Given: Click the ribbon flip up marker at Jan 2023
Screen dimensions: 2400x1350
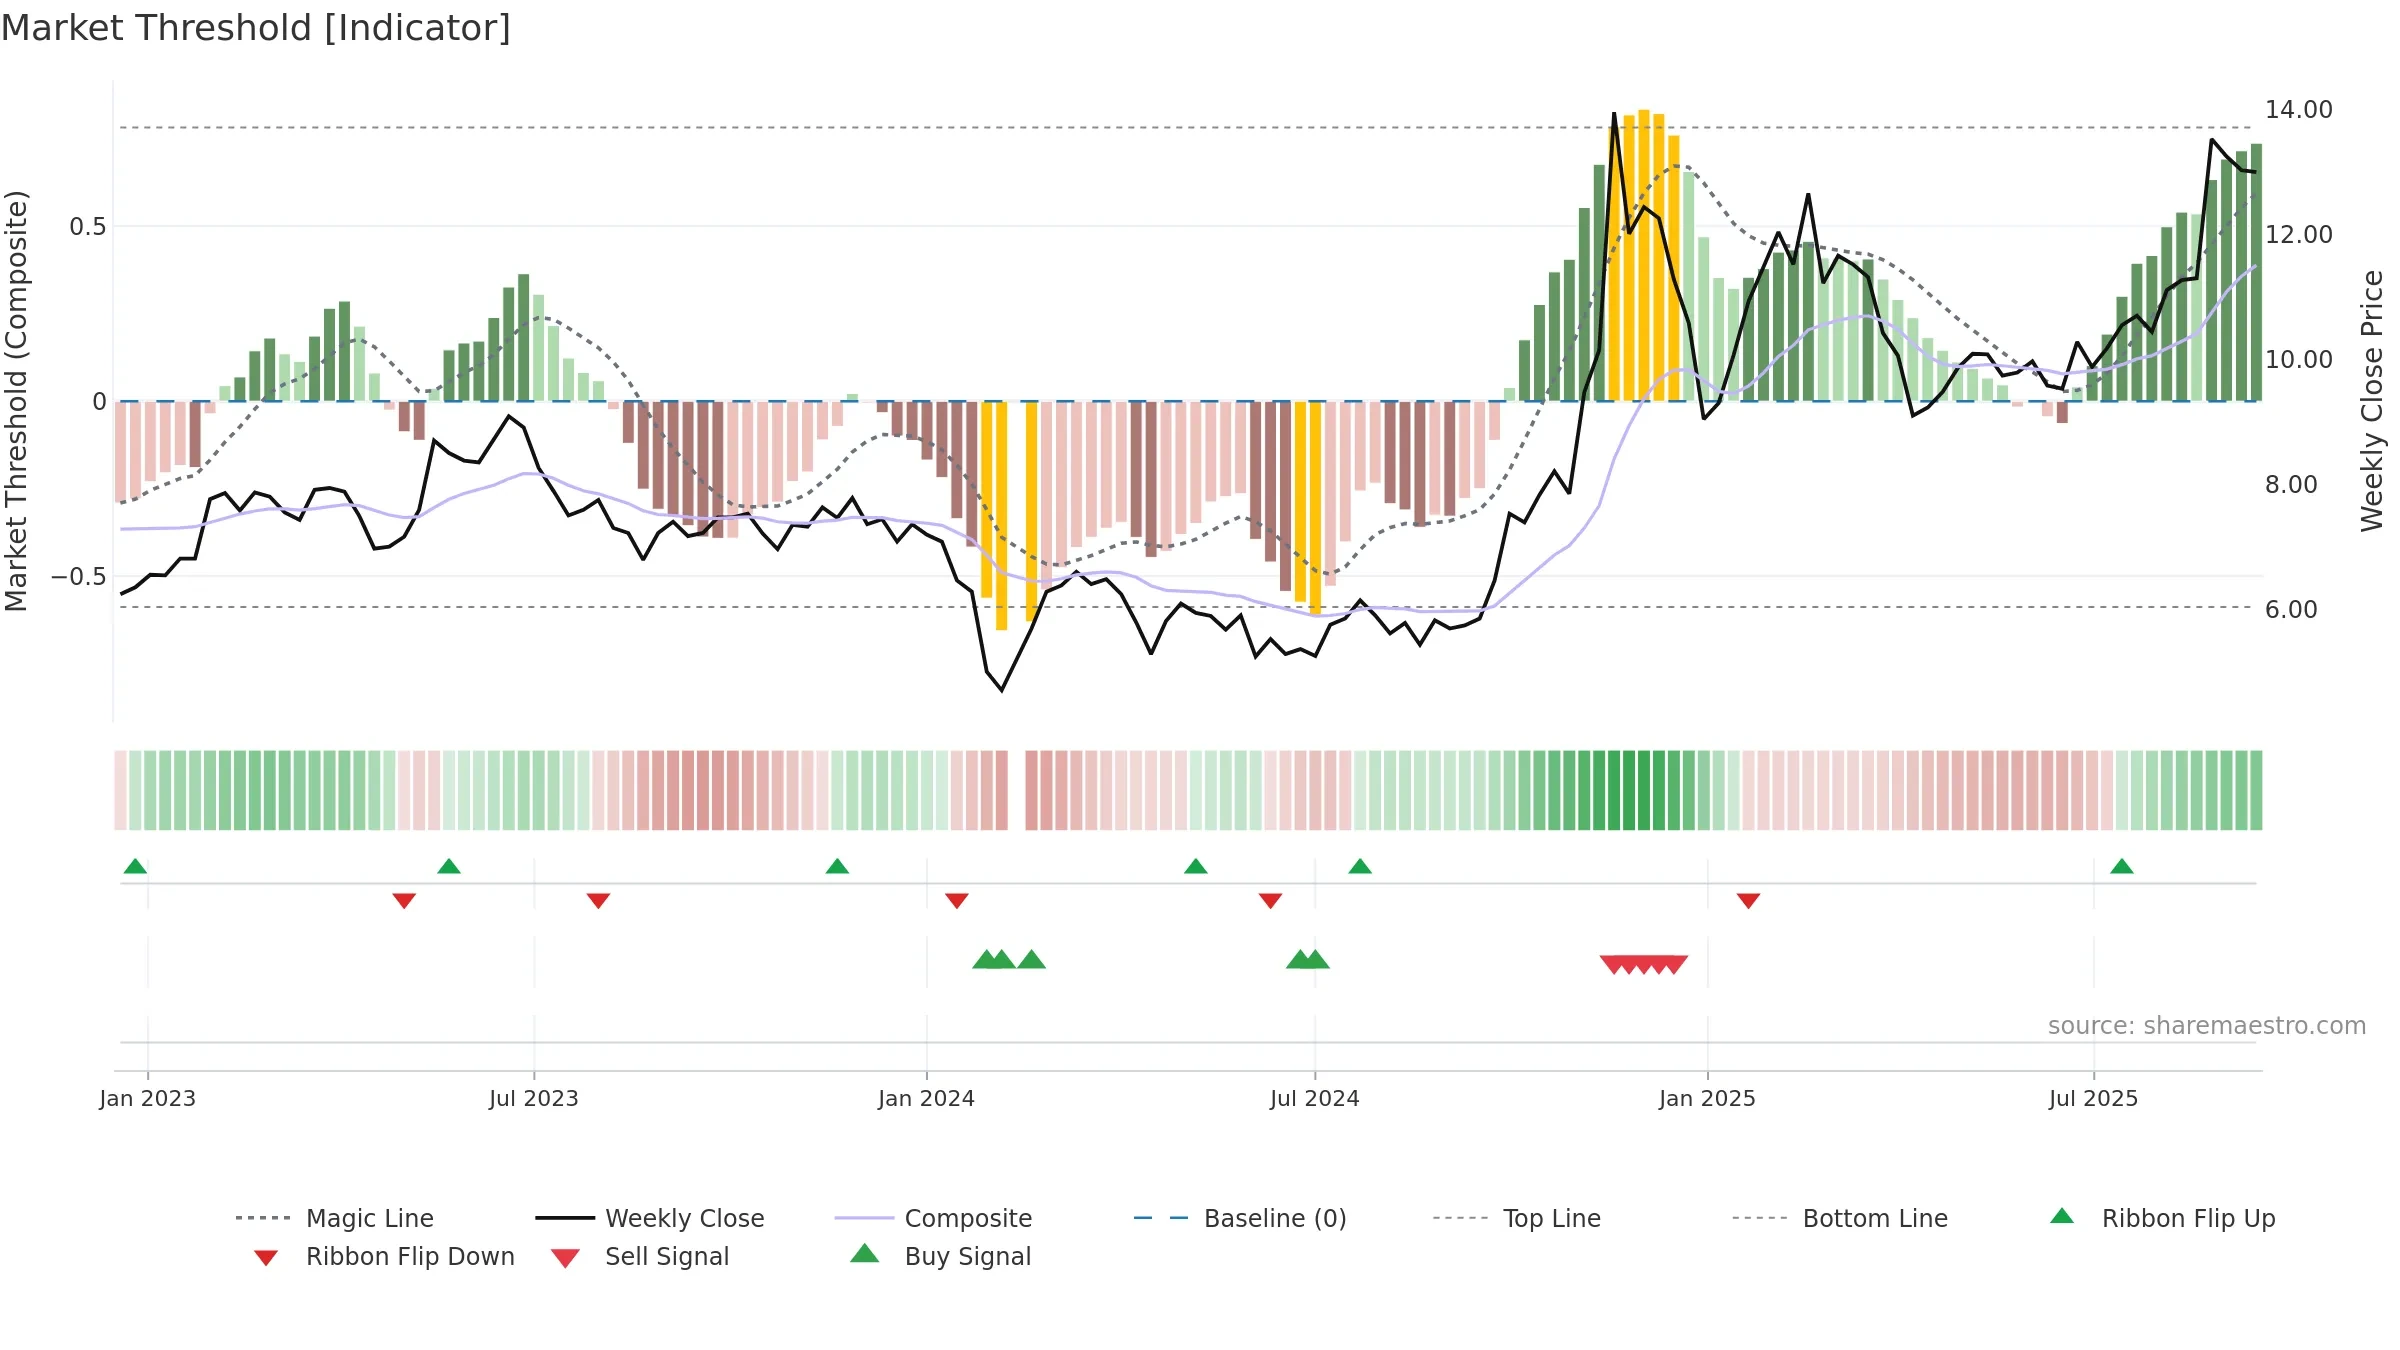Looking at the screenshot, I should click(x=136, y=866).
